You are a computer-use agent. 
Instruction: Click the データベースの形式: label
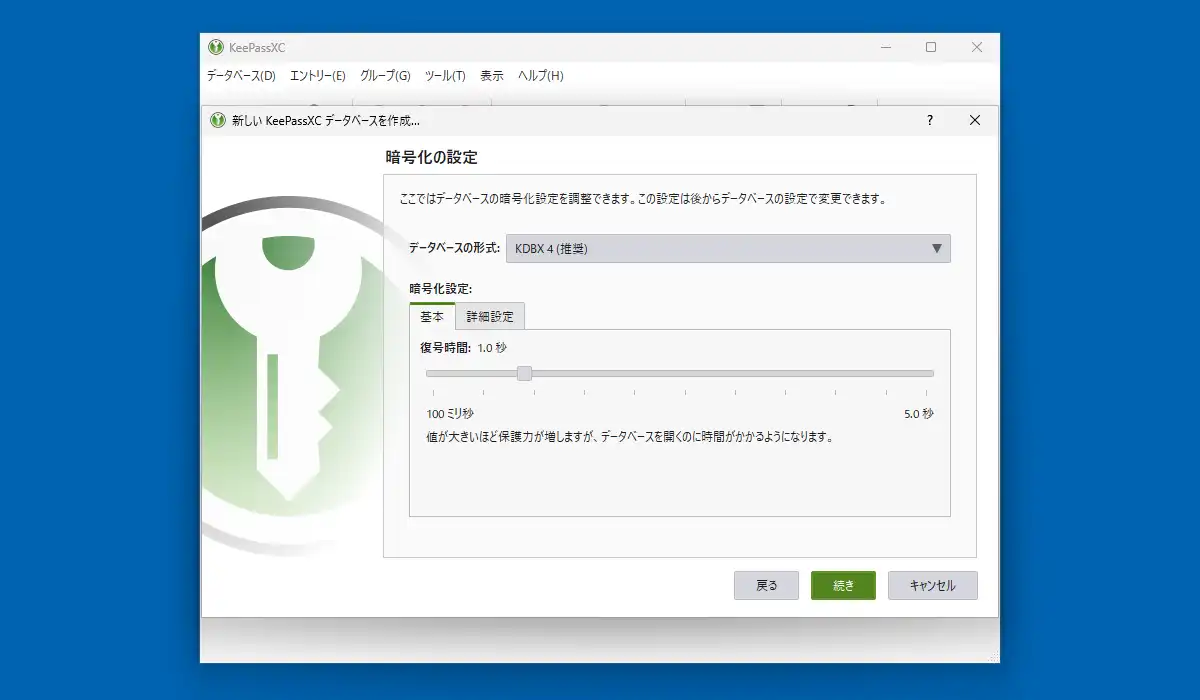[x=454, y=248]
